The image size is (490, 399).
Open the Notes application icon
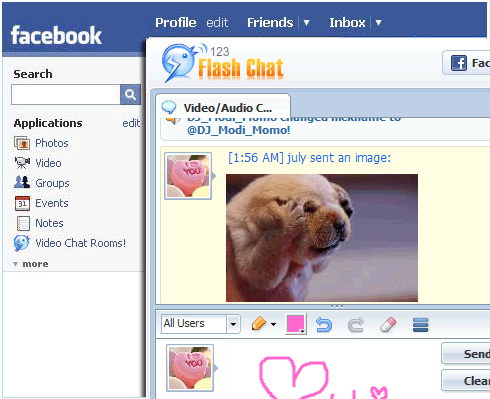[x=23, y=223]
